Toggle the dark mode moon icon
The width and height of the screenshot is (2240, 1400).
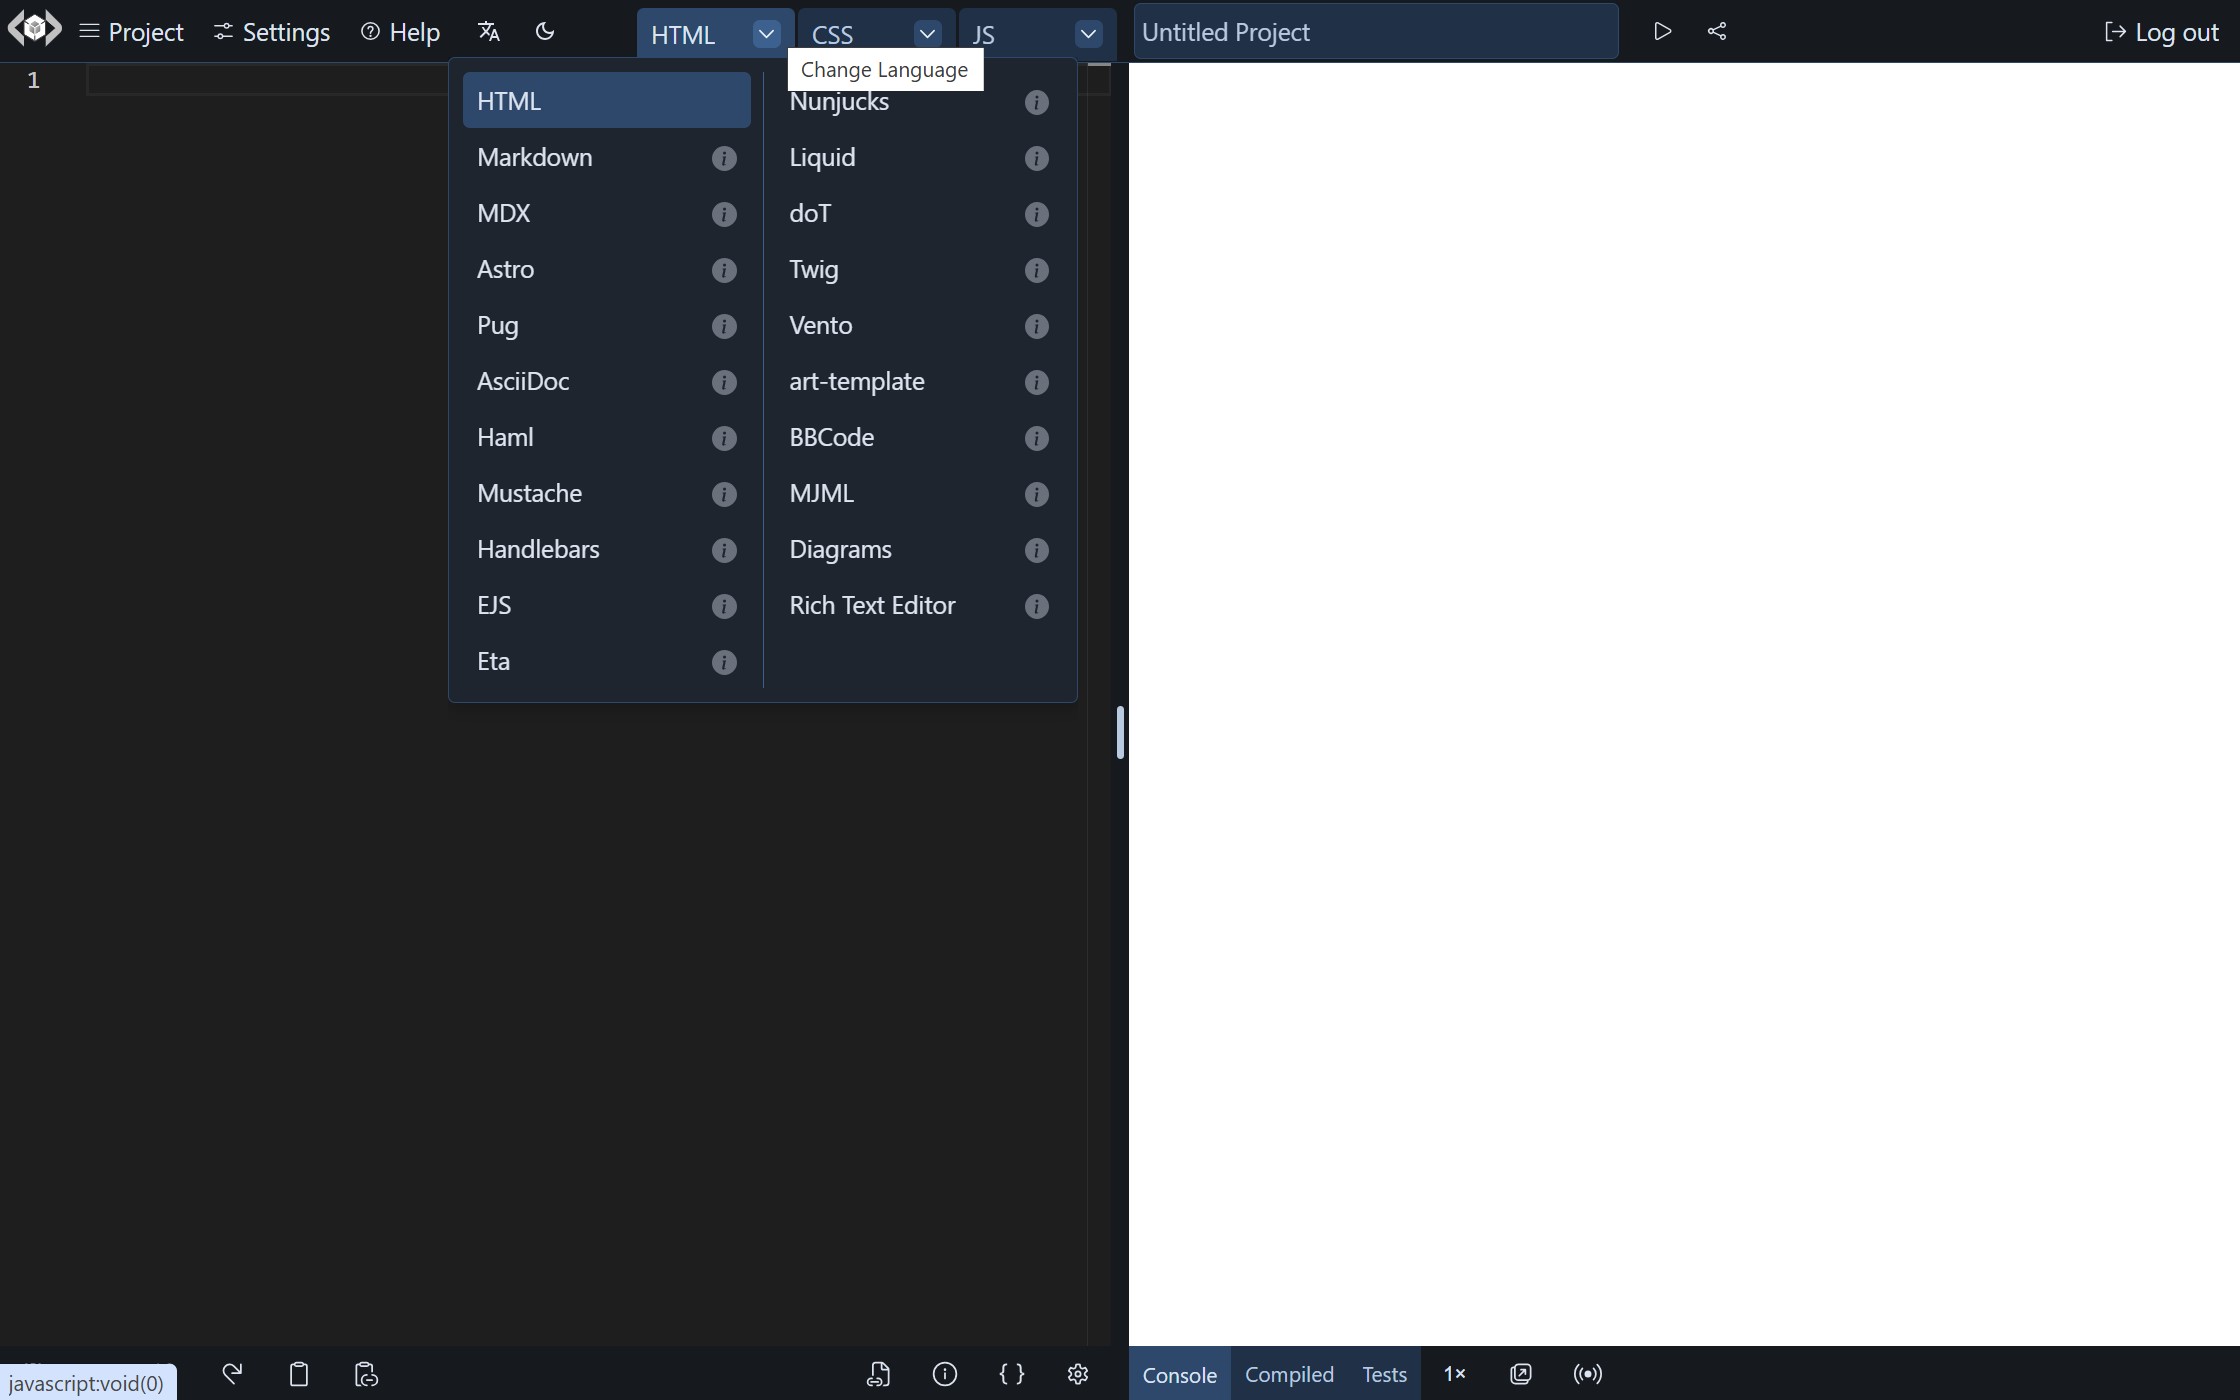[545, 32]
